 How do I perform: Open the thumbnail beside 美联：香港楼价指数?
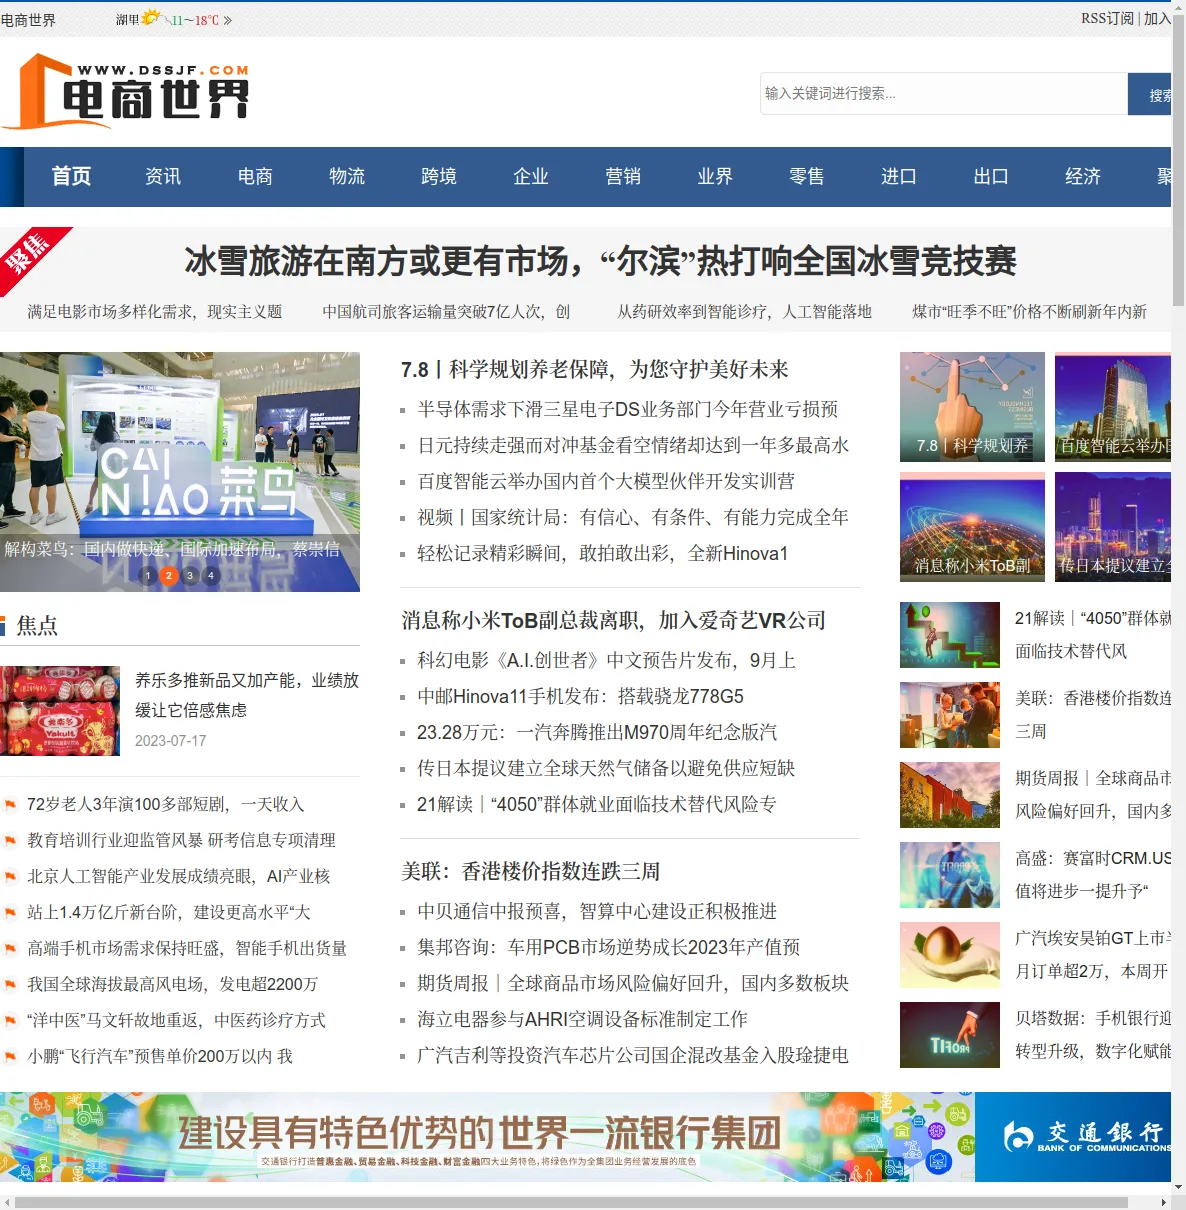[x=950, y=715]
